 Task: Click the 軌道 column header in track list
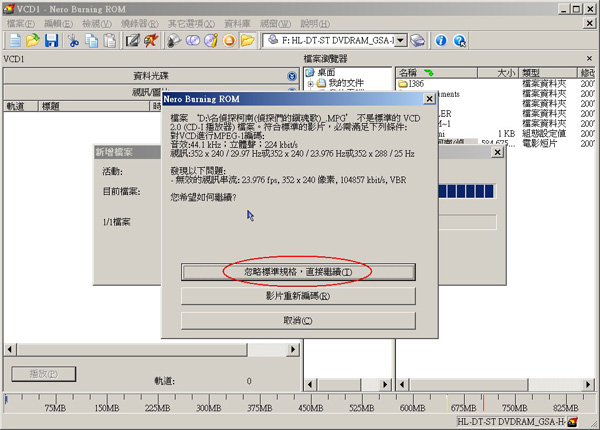click(21, 106)
